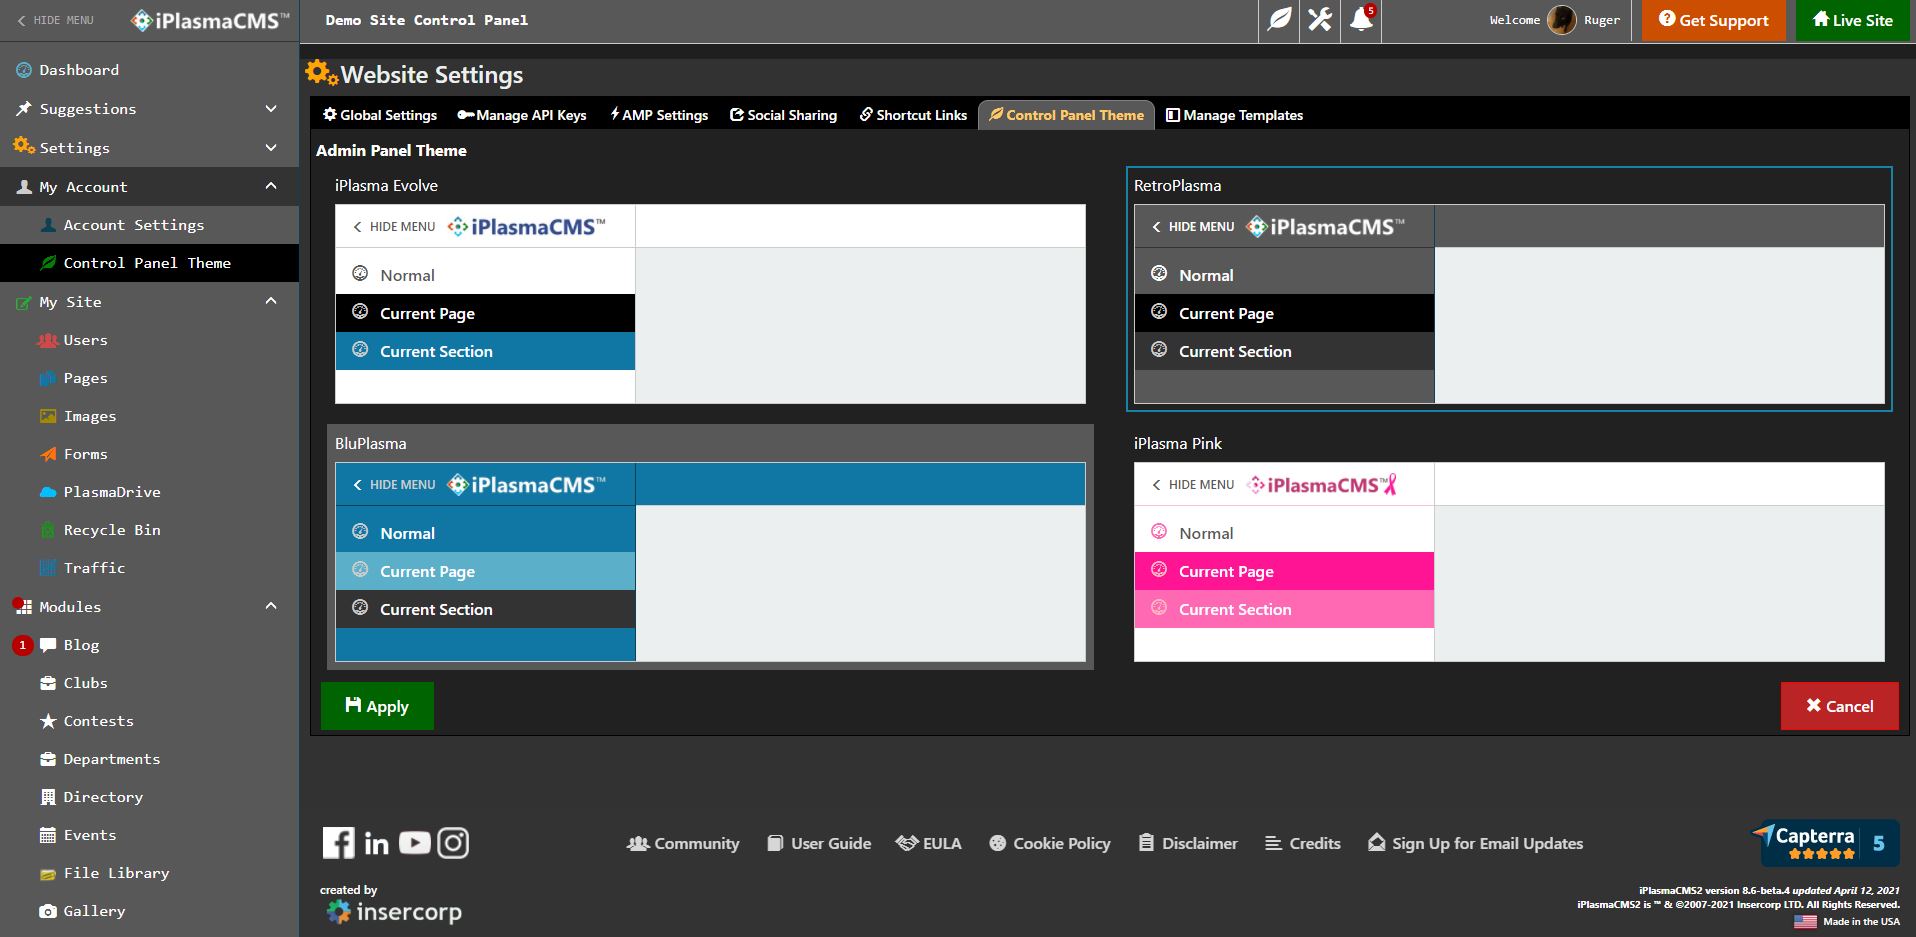
Task: Click the Dashboard icon in sidebar
Action: 24,70
